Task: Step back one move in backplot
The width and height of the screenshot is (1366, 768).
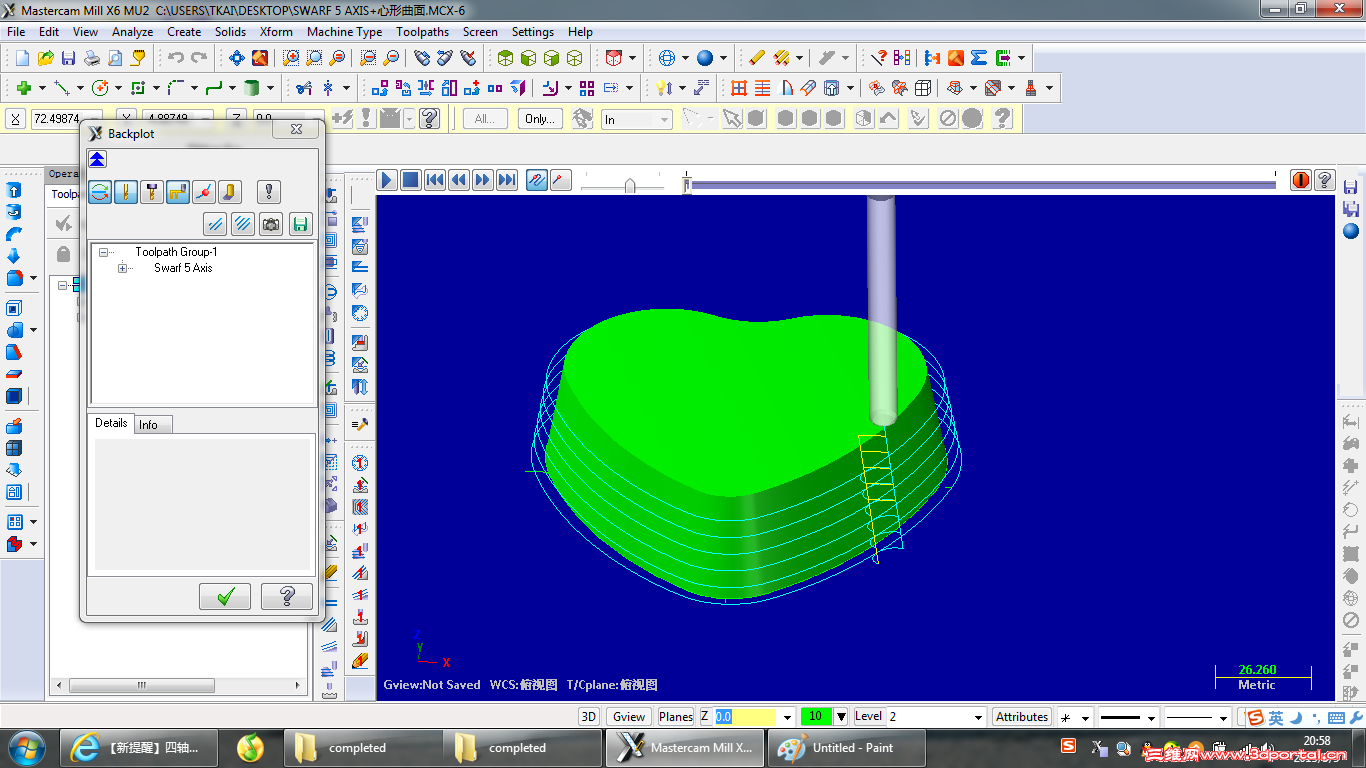Action: 459,180
